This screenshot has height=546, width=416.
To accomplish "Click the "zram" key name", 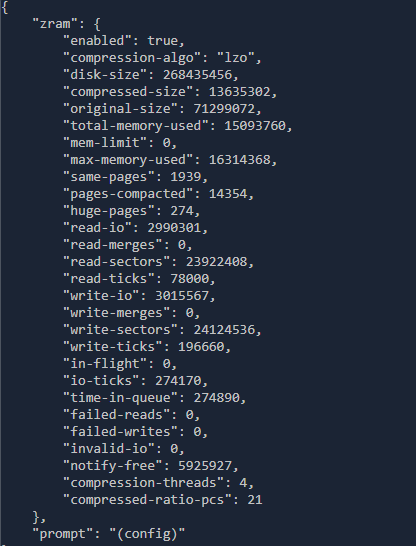I will click(55, 24).
